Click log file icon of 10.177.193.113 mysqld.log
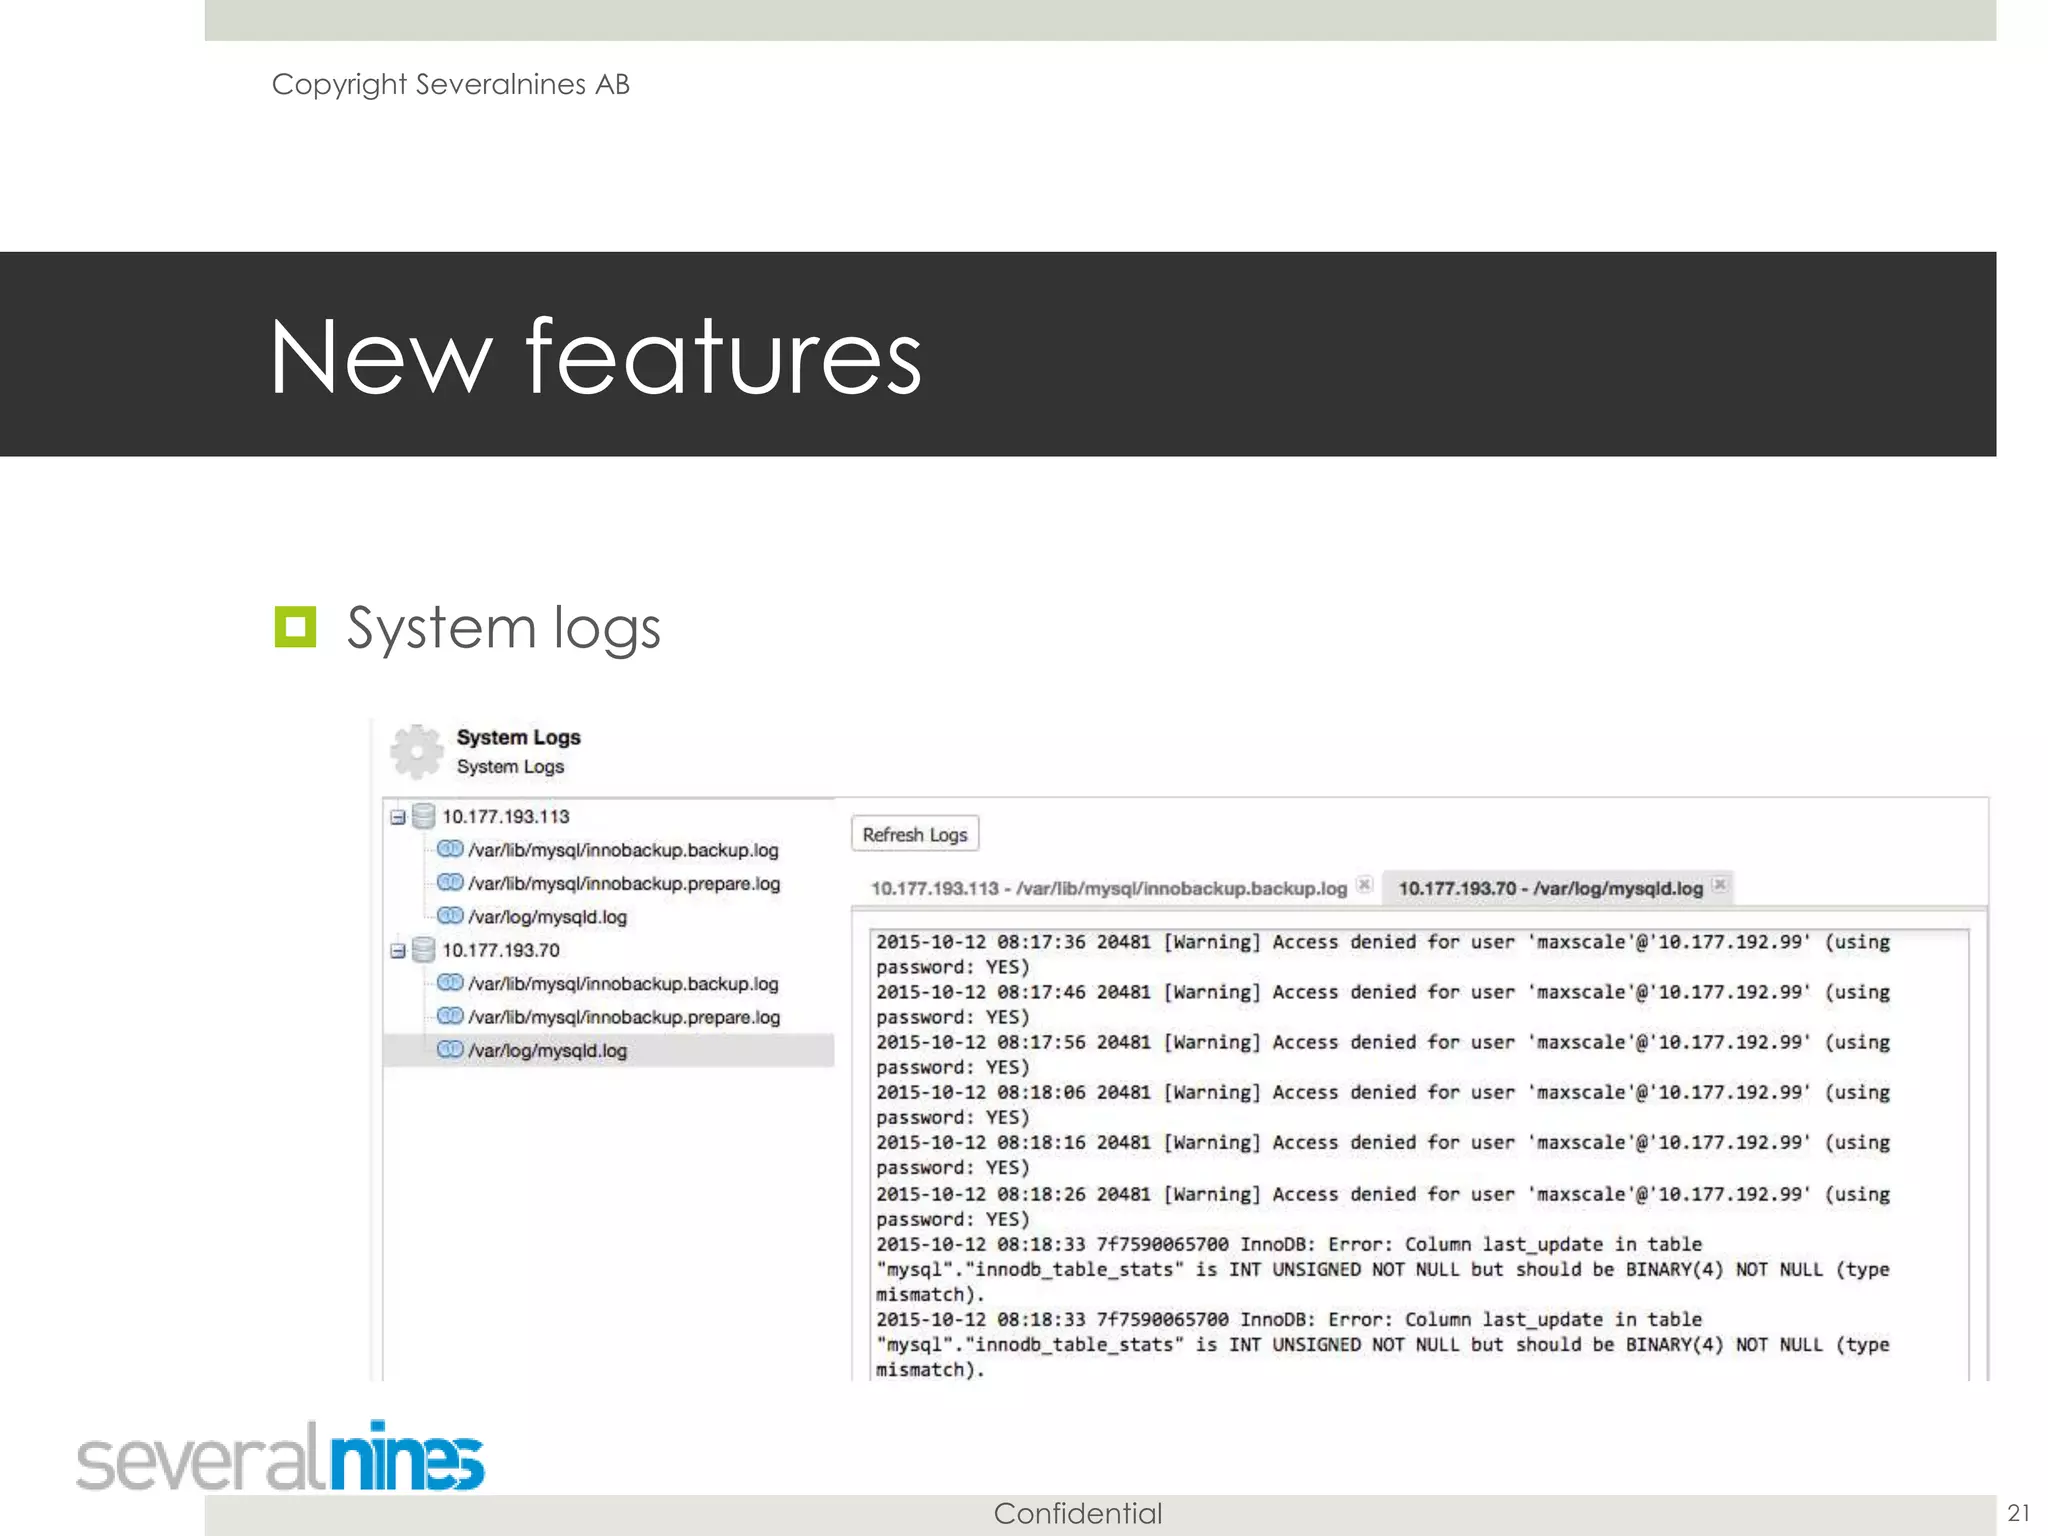The width and height of the screenshot is (2048, 1536). [451, 915]
